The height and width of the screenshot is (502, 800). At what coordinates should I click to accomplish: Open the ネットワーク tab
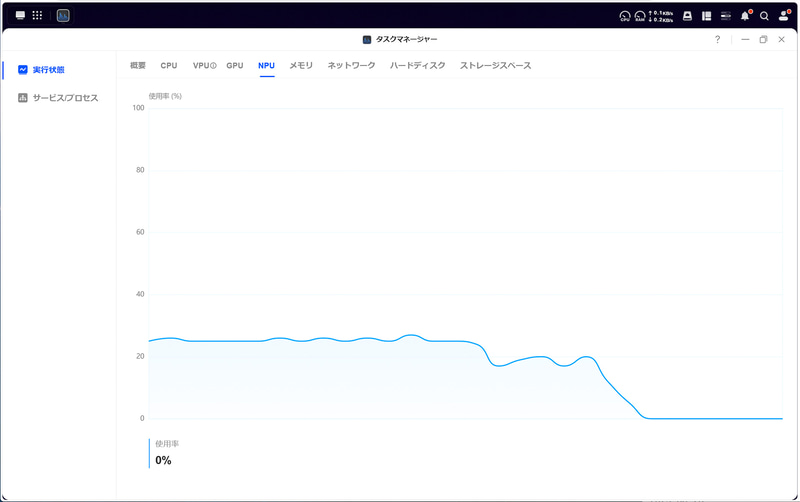tap(352, 66)
